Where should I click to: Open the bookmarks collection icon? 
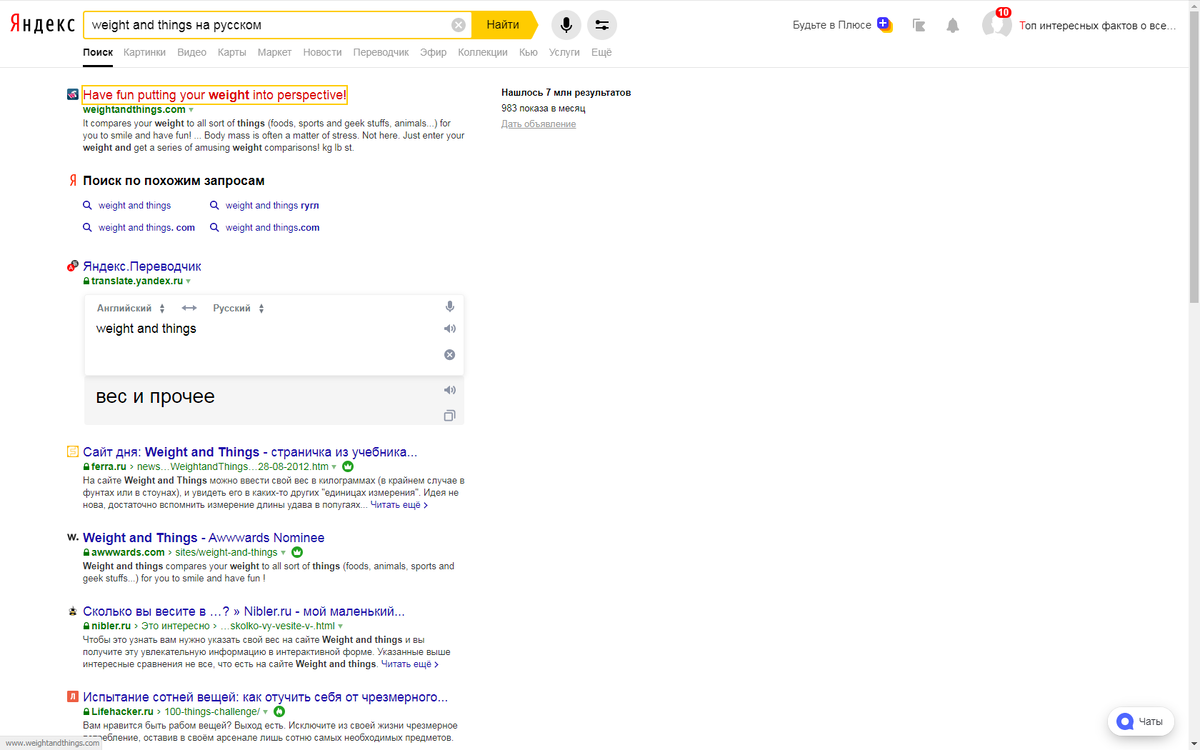pos(919,25)
